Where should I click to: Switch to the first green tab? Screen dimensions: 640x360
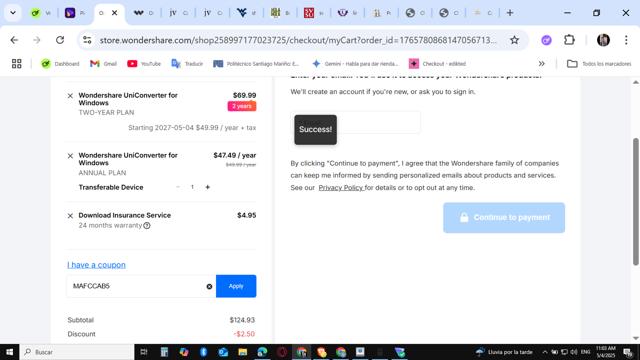tap(40, 13)
